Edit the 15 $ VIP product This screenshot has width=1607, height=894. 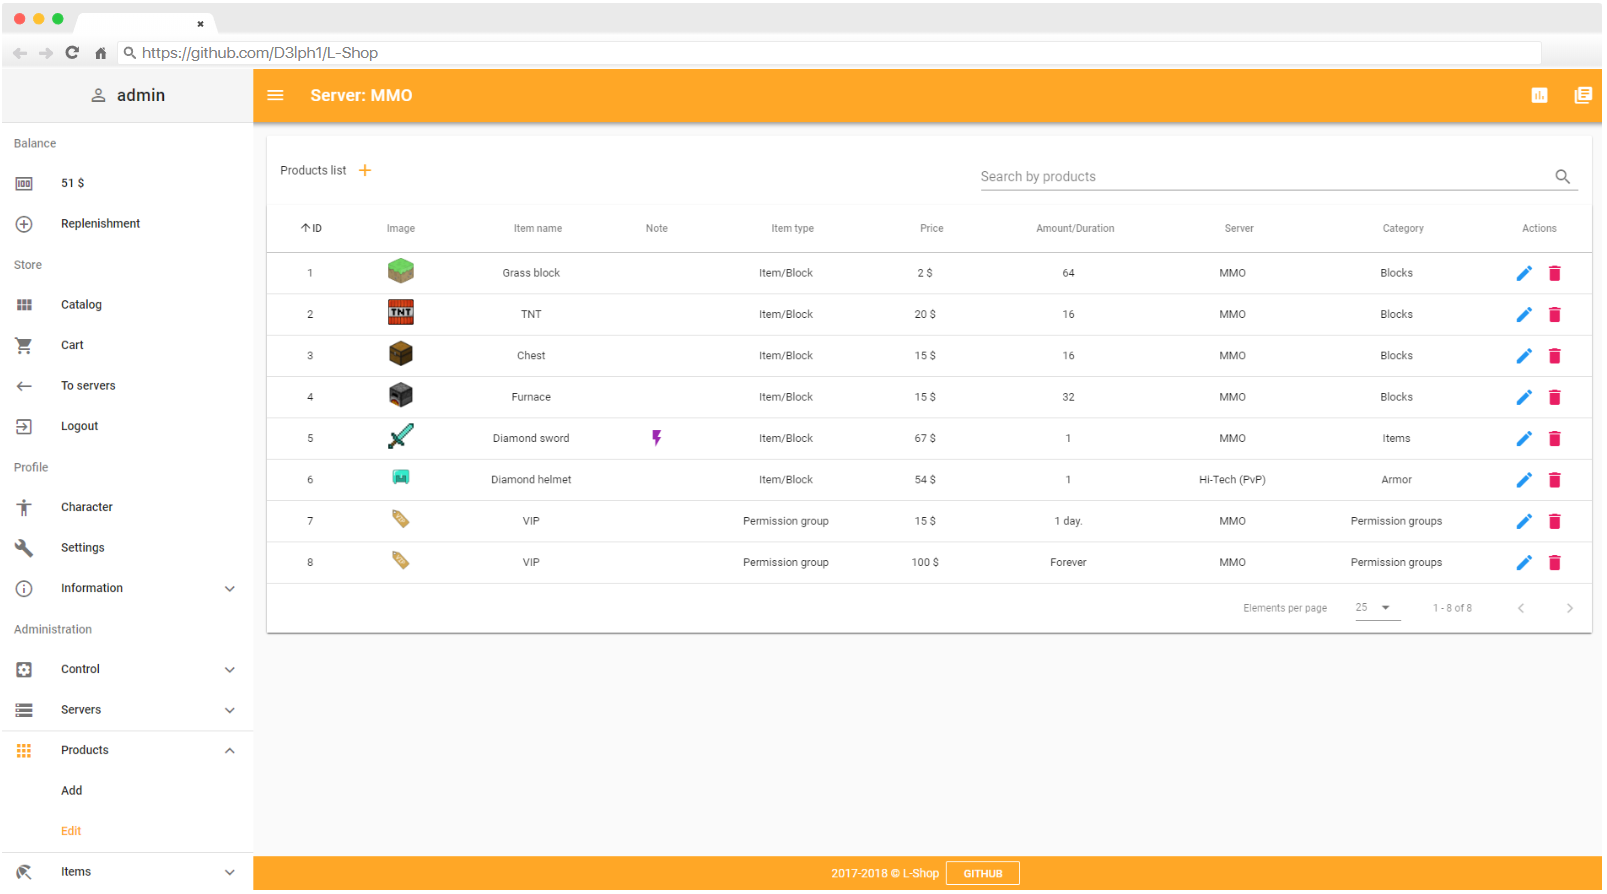pos(1524,521)
